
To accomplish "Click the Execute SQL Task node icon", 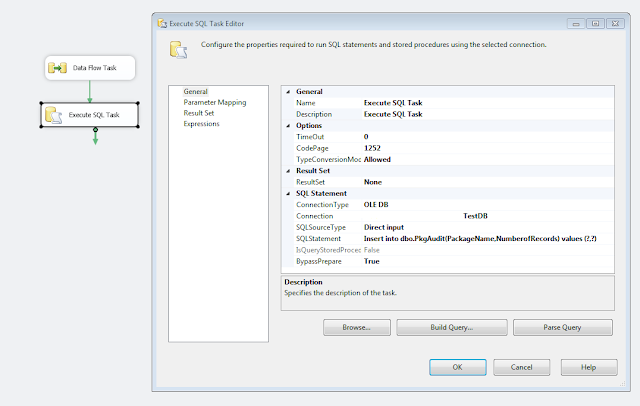I will click(x=53, y=115).
